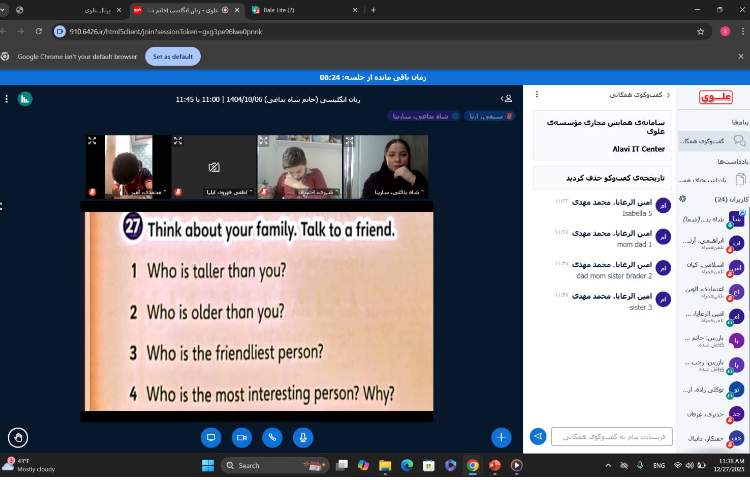Click the Set as default button
750x480 pixels.
pos(174,57)
